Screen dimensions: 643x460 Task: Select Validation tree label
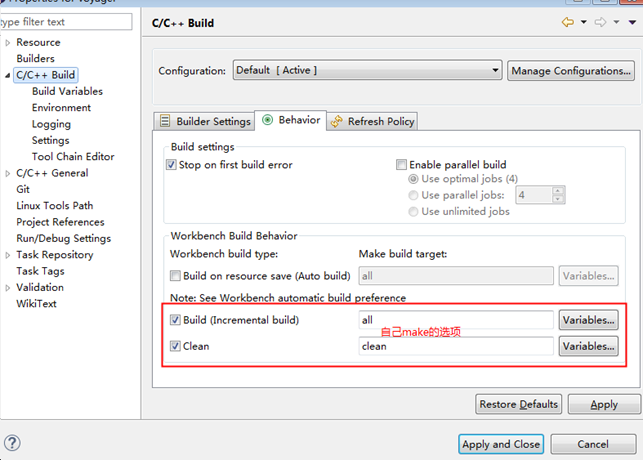pyautogui.click(x=40, y=287)
